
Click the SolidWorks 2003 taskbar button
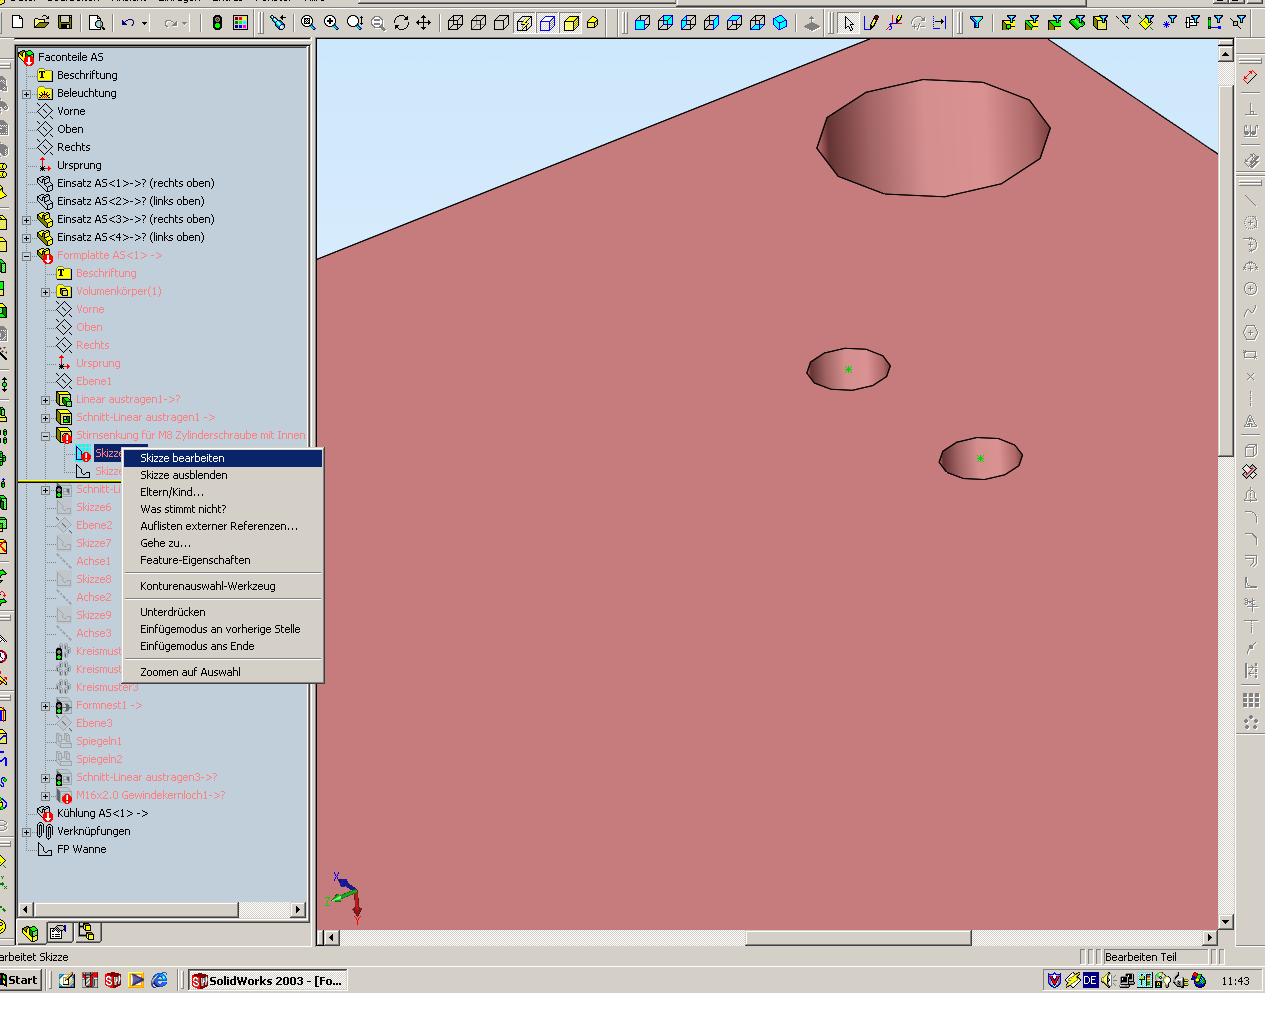click(x=267, y=980)
